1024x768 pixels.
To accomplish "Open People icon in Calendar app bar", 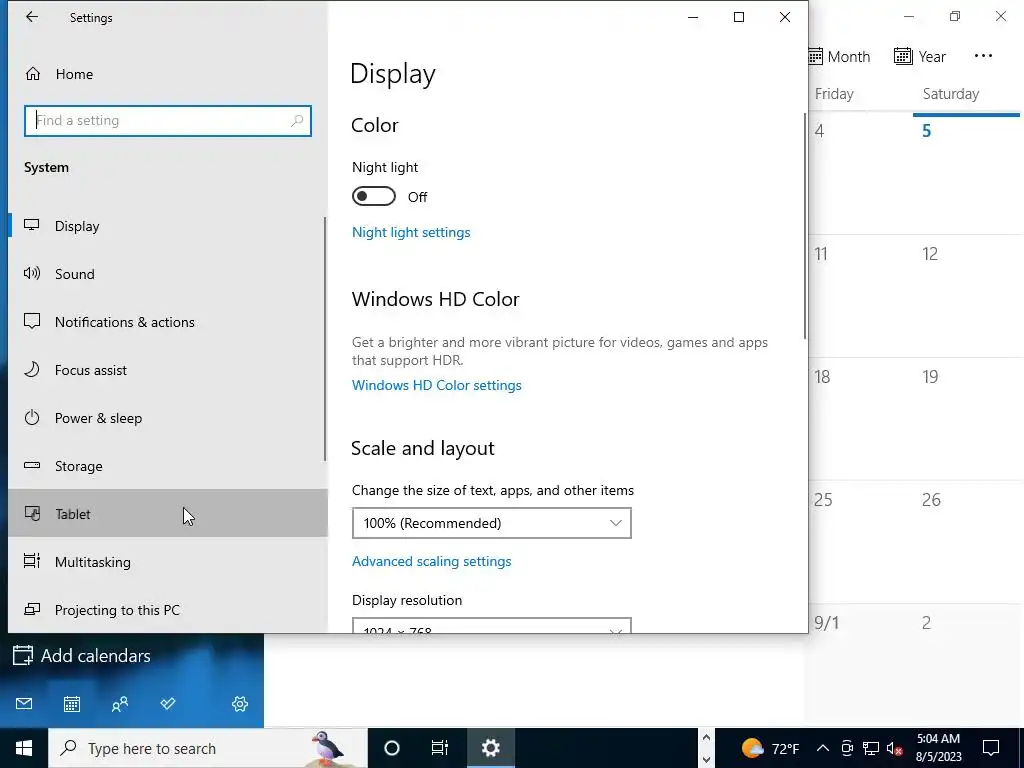I will pos(120,703).
